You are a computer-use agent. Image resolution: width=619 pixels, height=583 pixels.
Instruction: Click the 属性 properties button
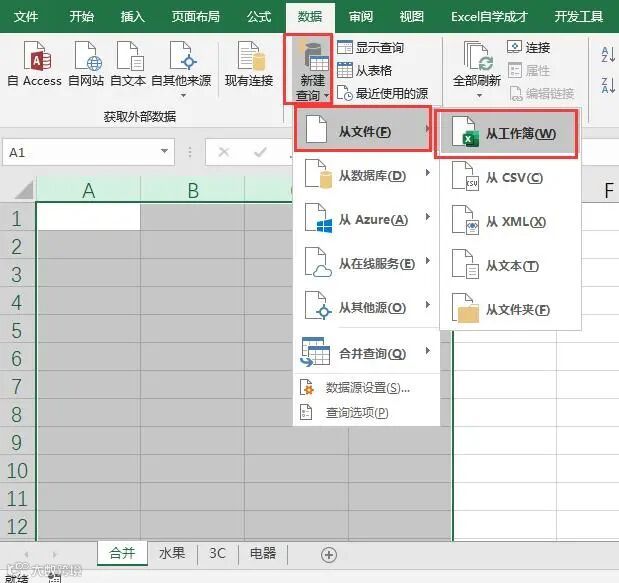pos(528,71)
